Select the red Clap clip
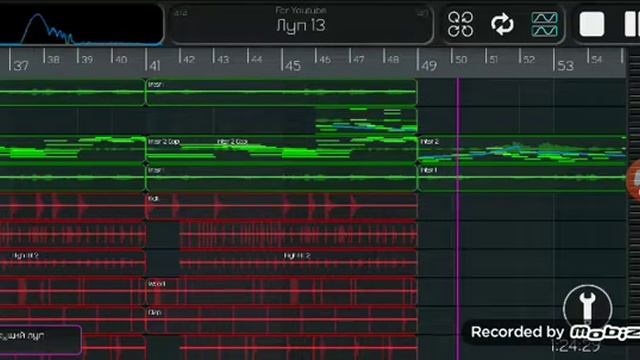 coord(281,320)
